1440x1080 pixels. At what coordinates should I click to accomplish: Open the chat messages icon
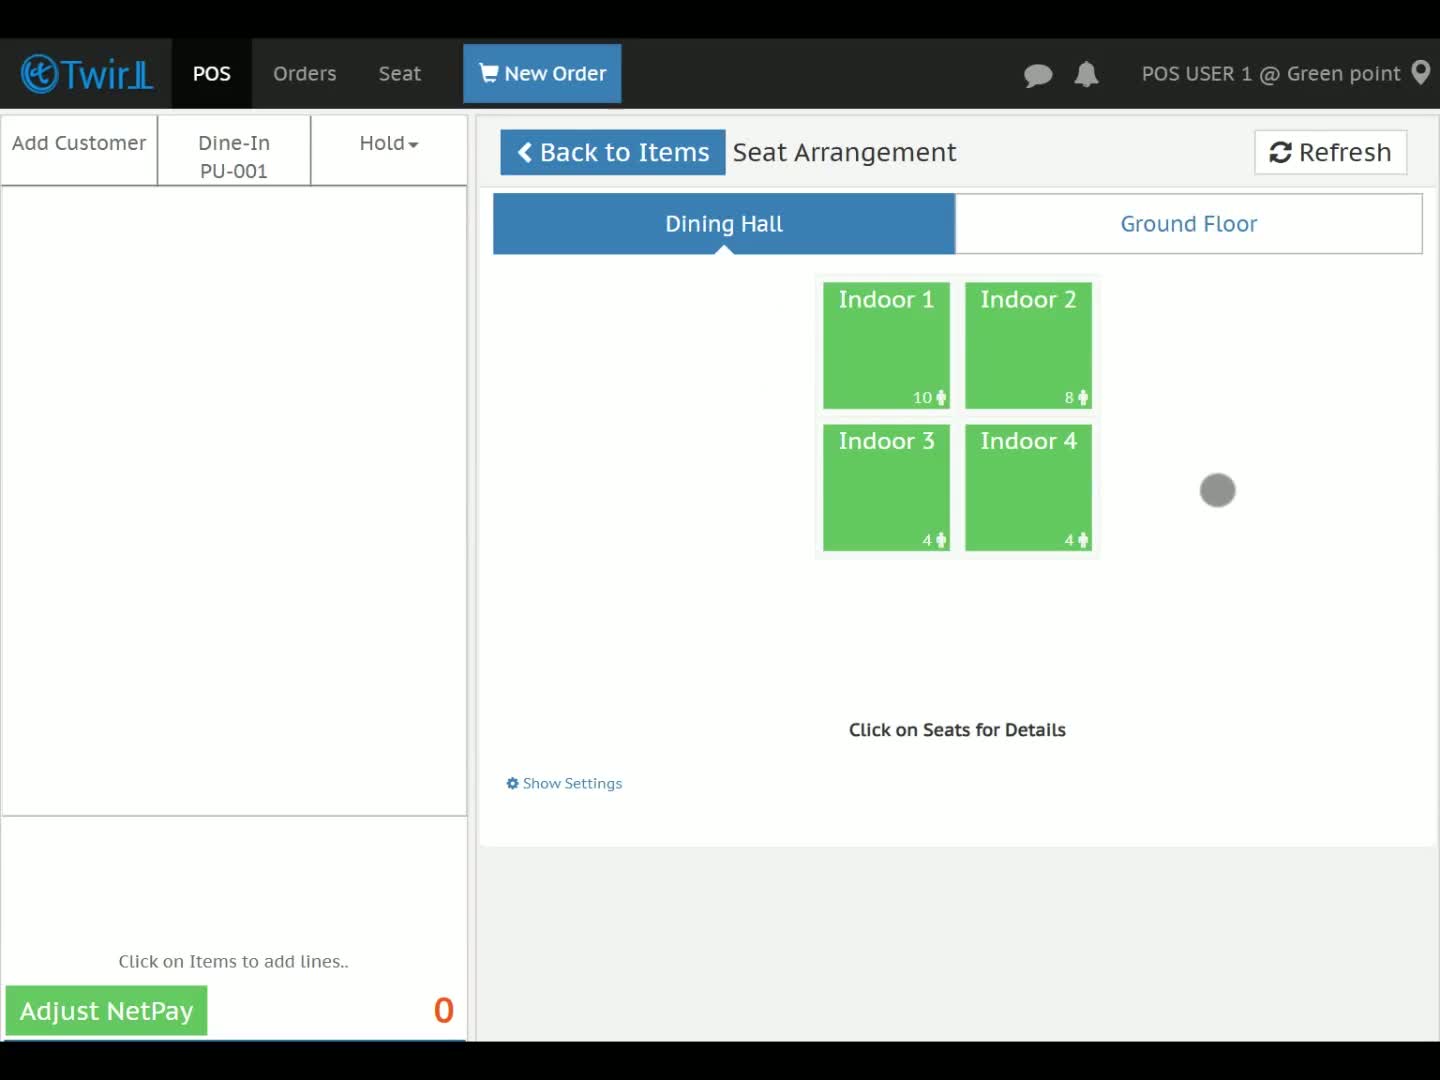[x=1038, y=75]
